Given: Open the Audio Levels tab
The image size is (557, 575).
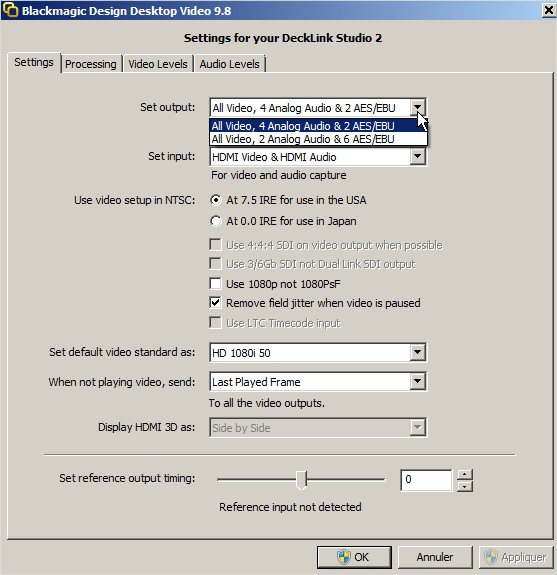Looking at the screenshot, I should click(230, 64).
